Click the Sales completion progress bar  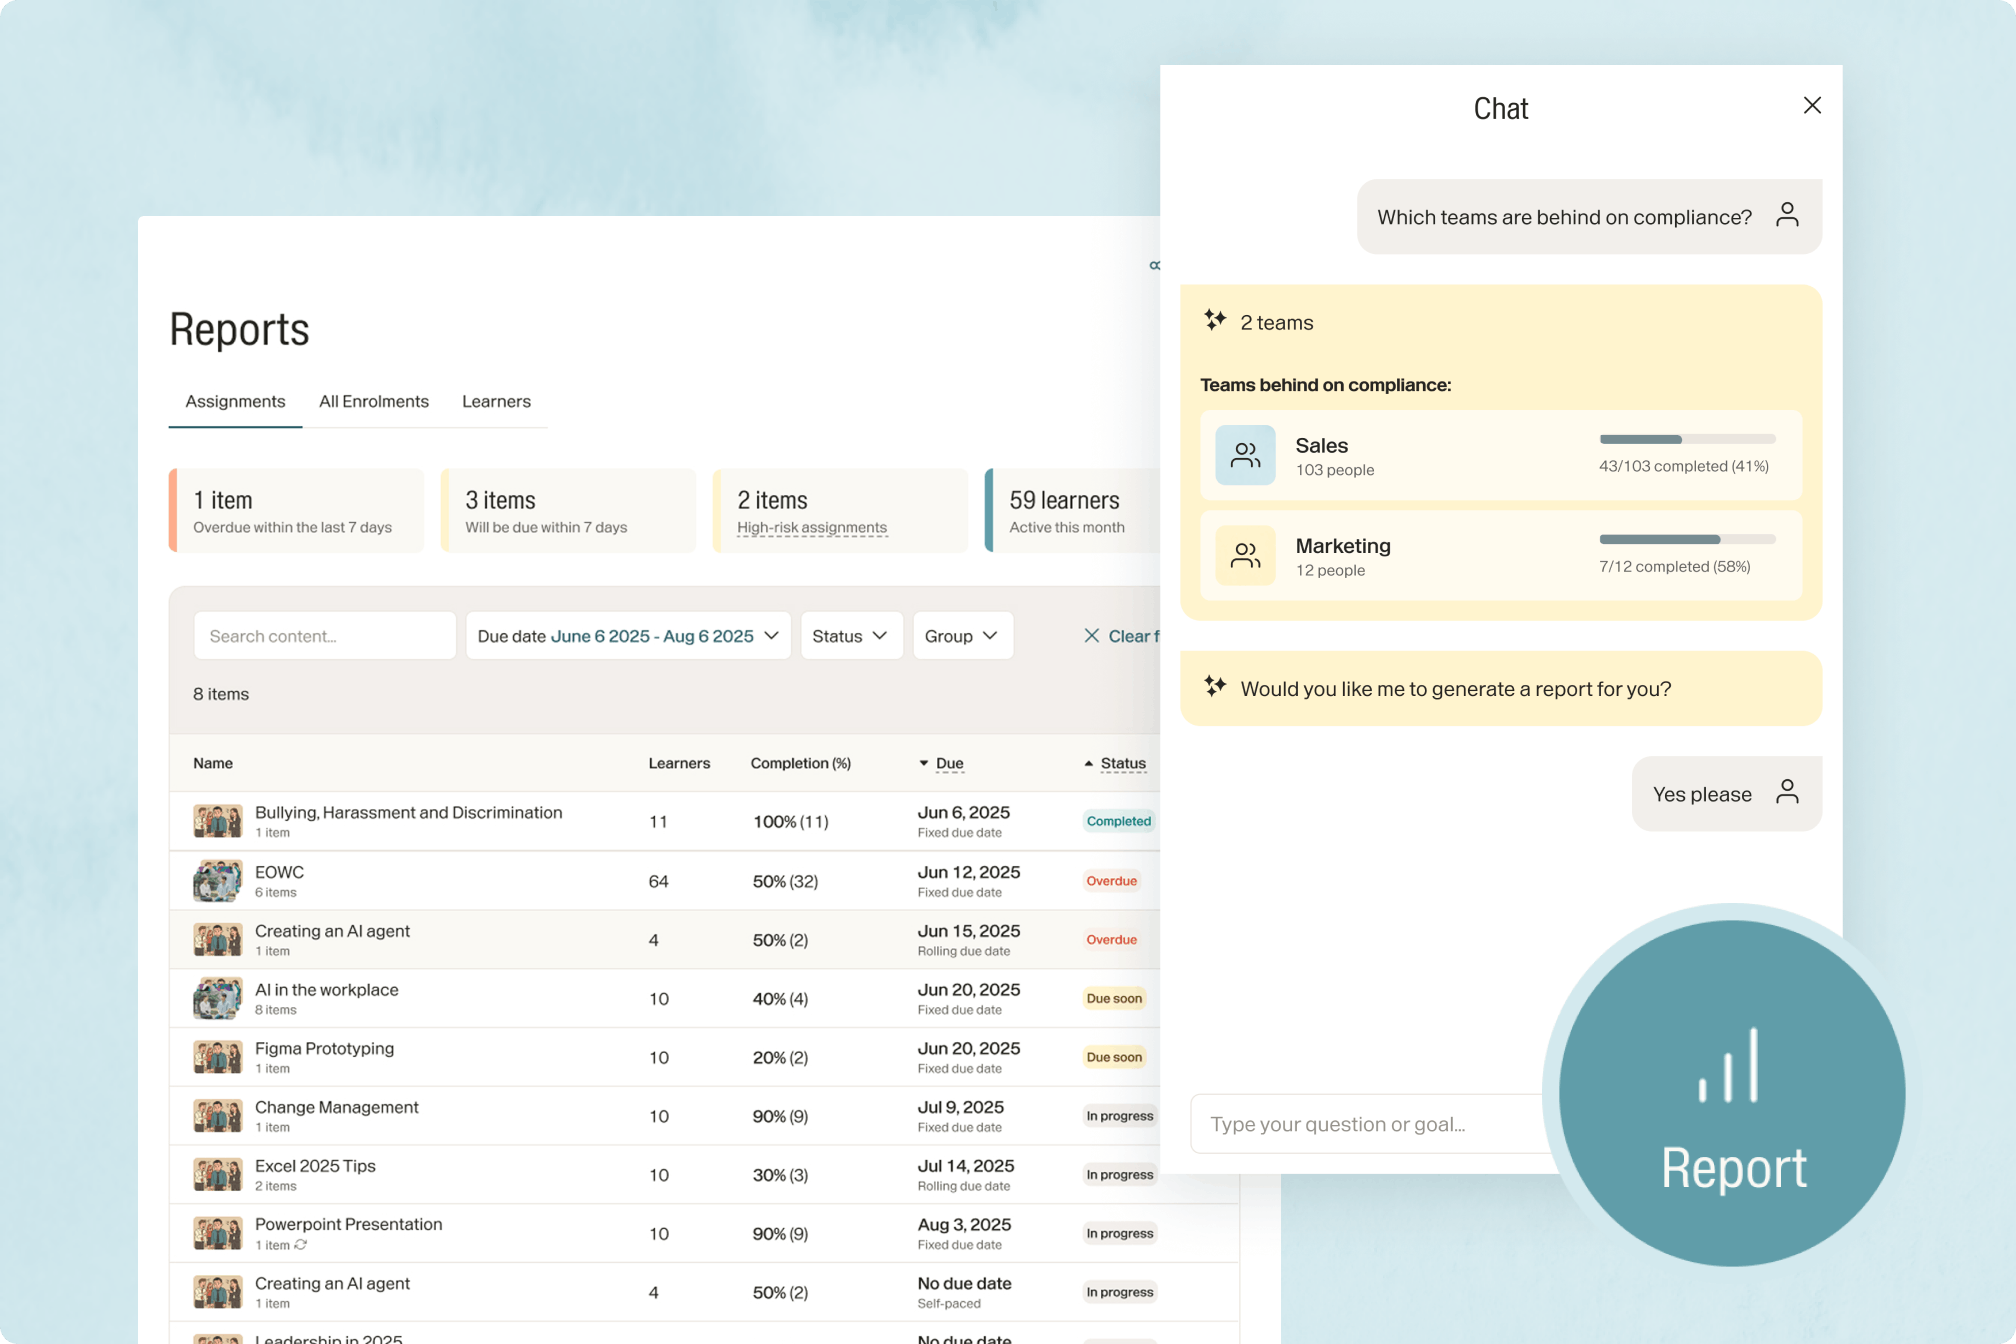click(1686, 439)
